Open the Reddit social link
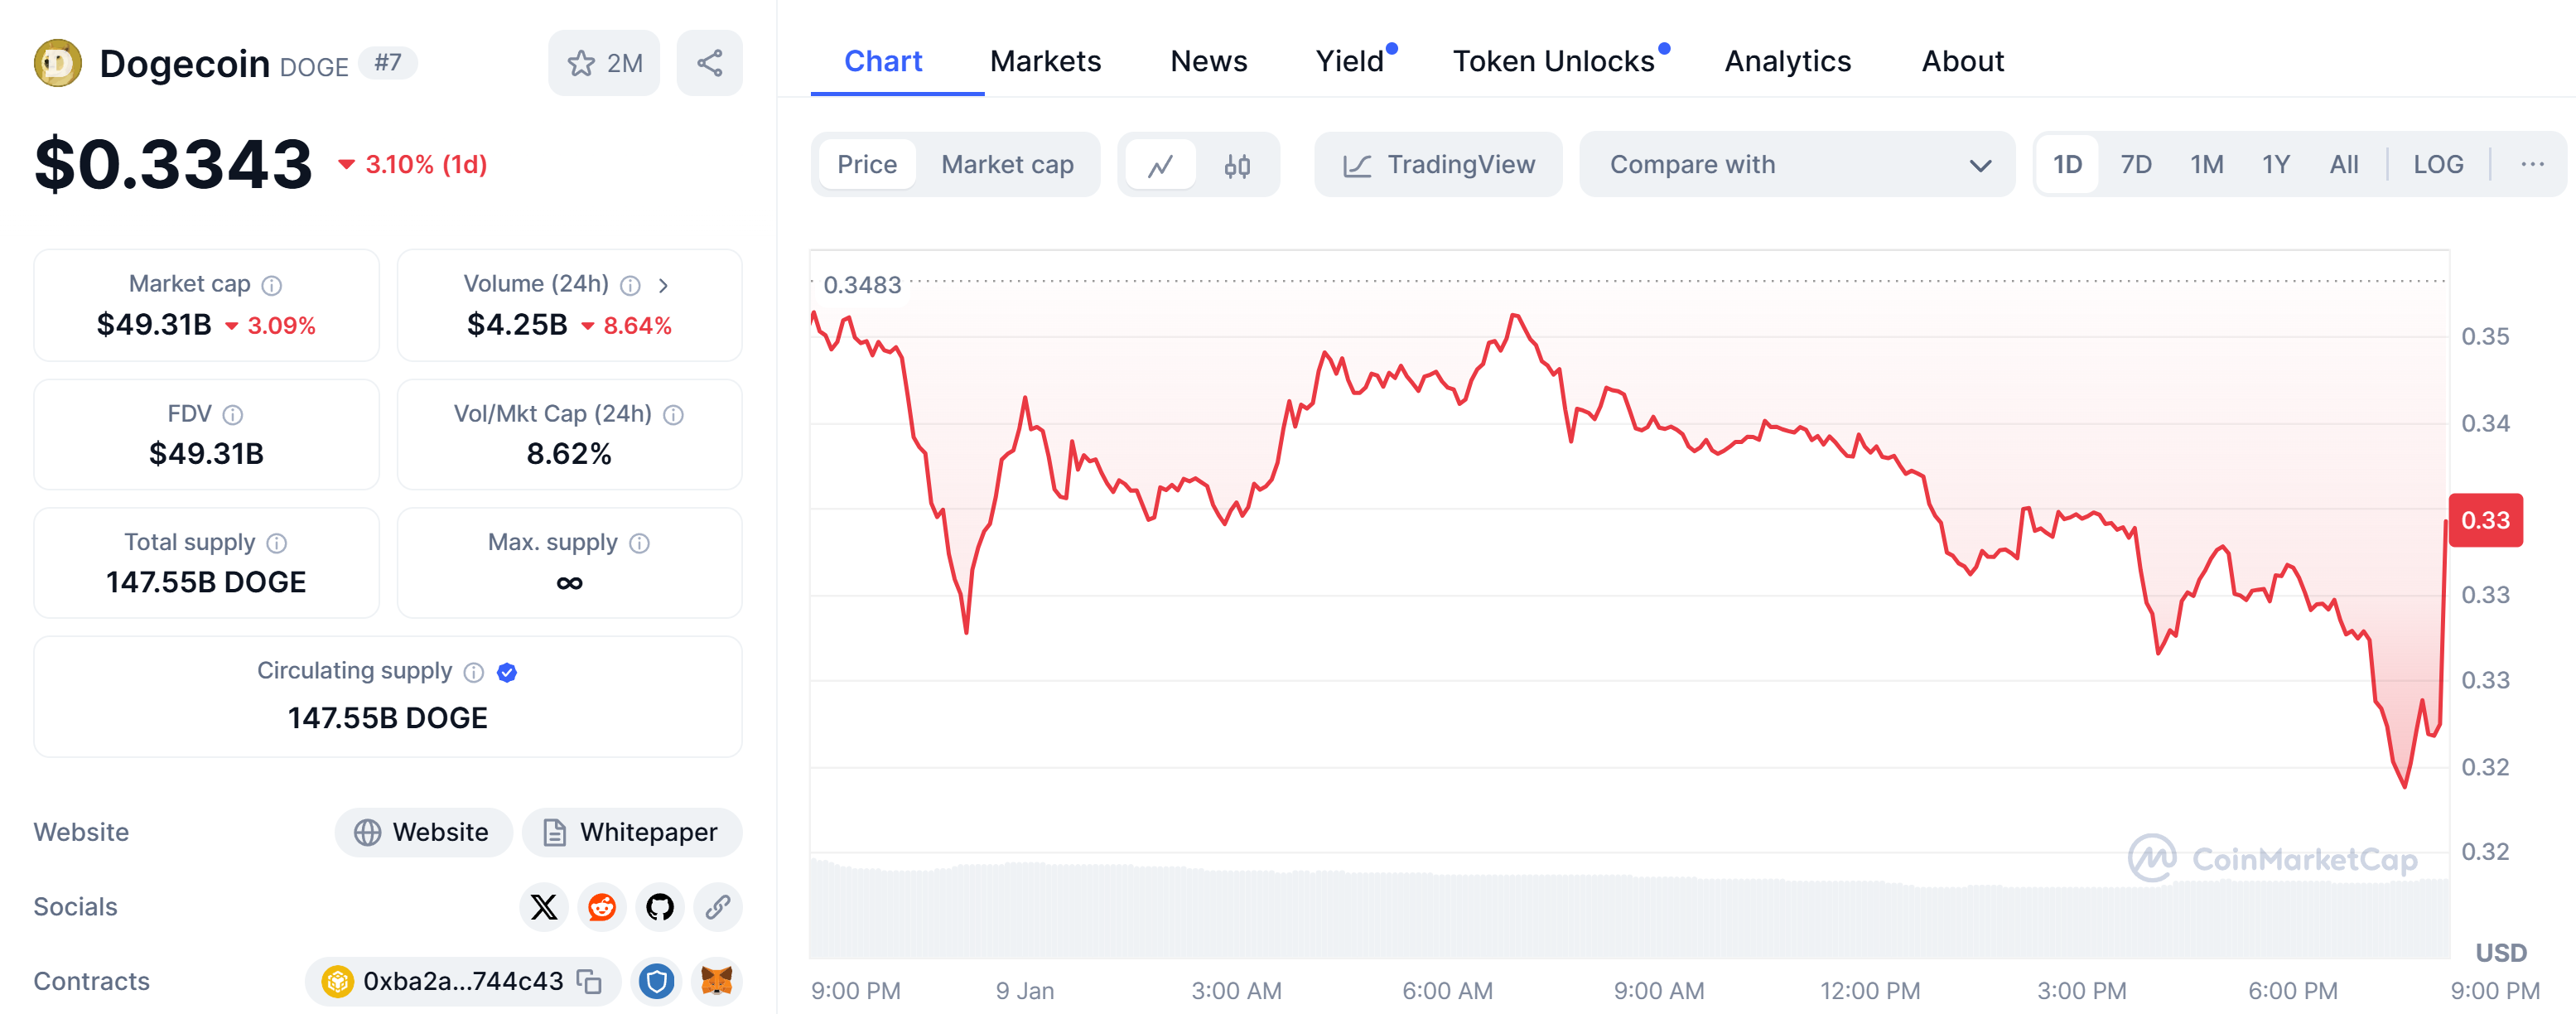2576x1014 pixels. coord(602,907)
